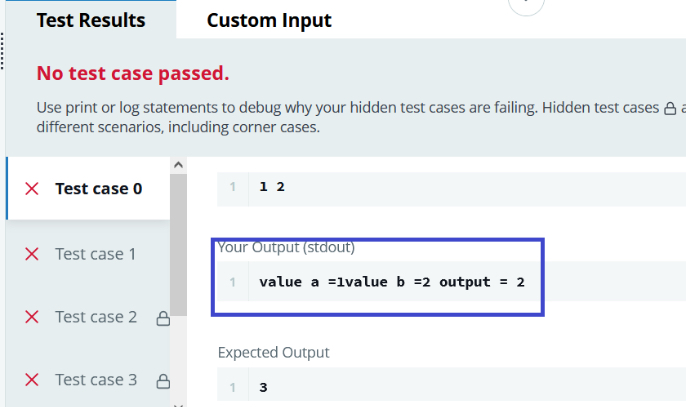Image resolution: width=686 pixels, height=407 pixels.
Task: Click the Expected Output value 3
Action: [x=263, y=387]
